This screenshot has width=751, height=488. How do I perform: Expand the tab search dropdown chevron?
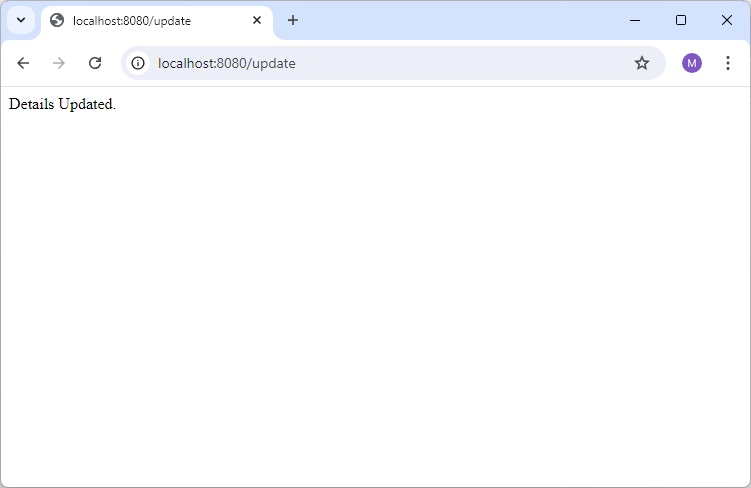point(20,20)
